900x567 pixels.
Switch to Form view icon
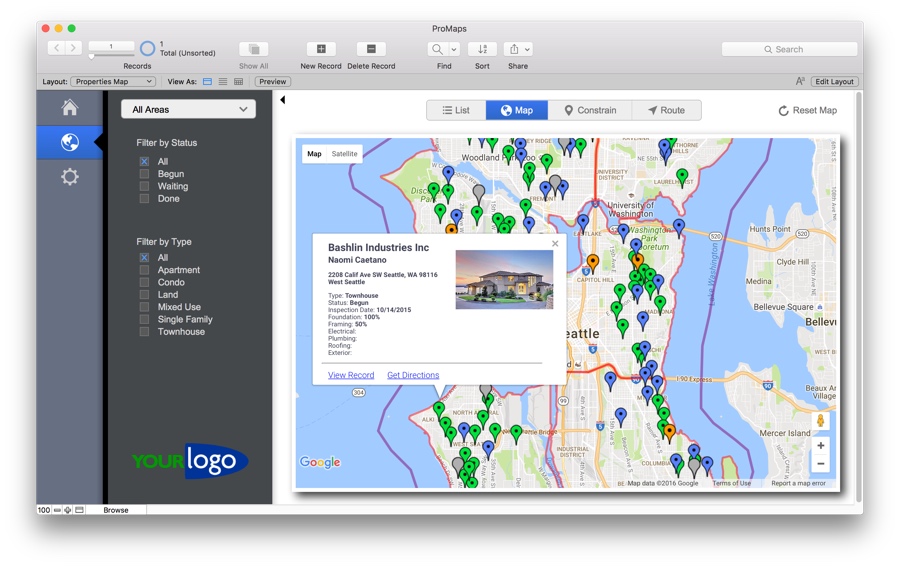(x=207, y=81)
